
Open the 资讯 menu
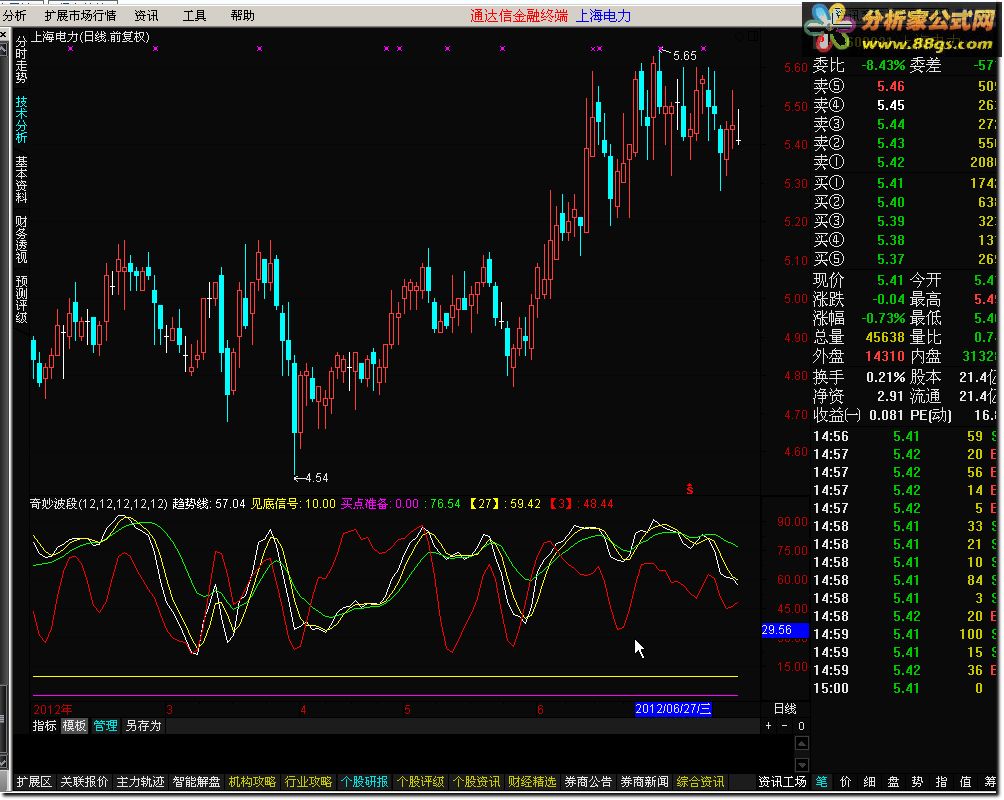pos(146,15)
